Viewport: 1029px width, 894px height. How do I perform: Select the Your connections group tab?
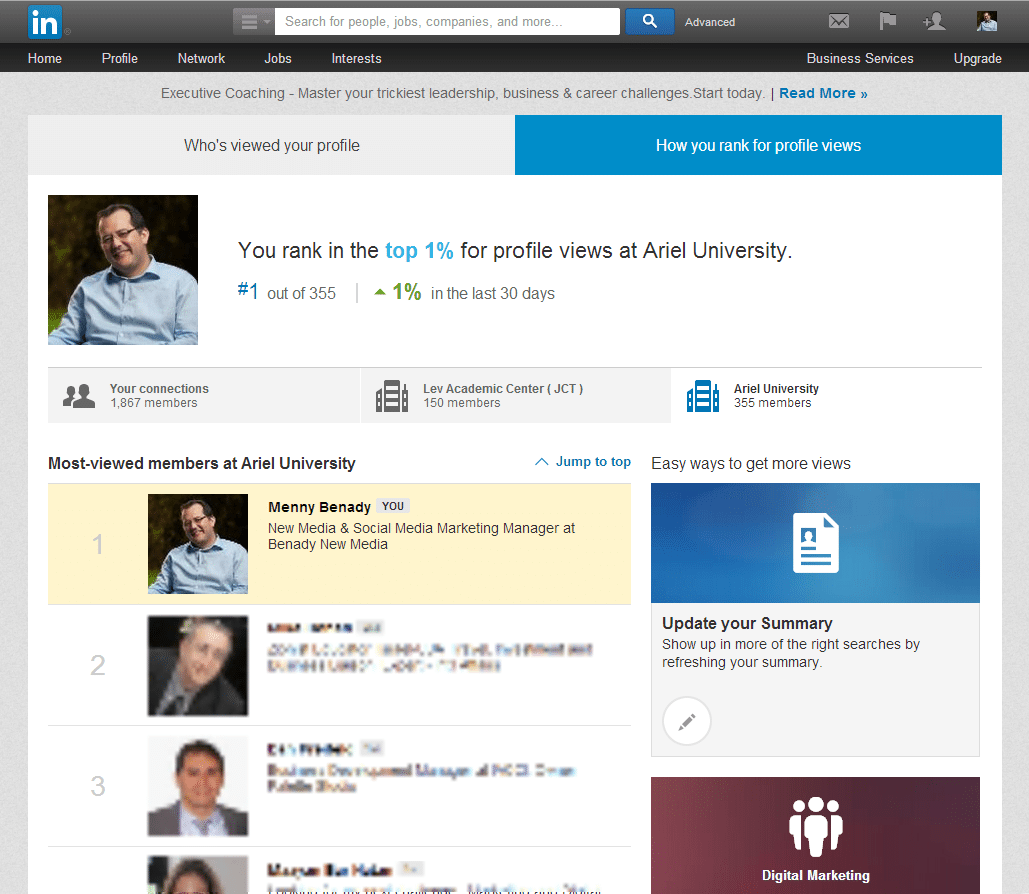coord(203,395)
